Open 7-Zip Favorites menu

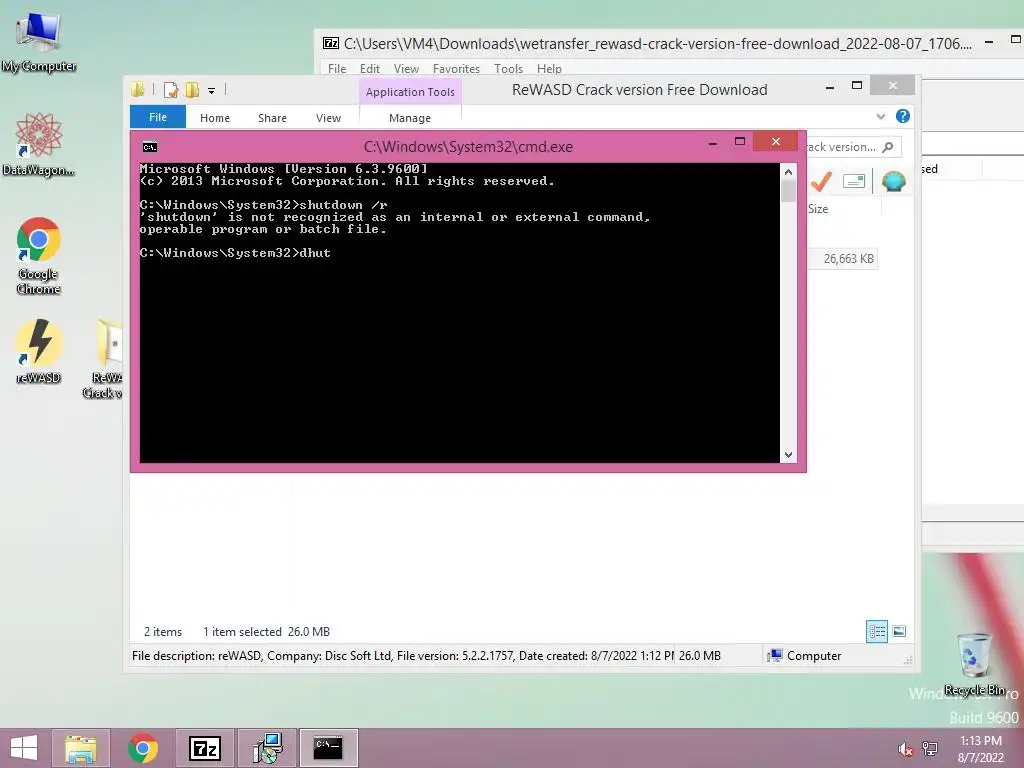pyautogui.click(x=456, y=69)
